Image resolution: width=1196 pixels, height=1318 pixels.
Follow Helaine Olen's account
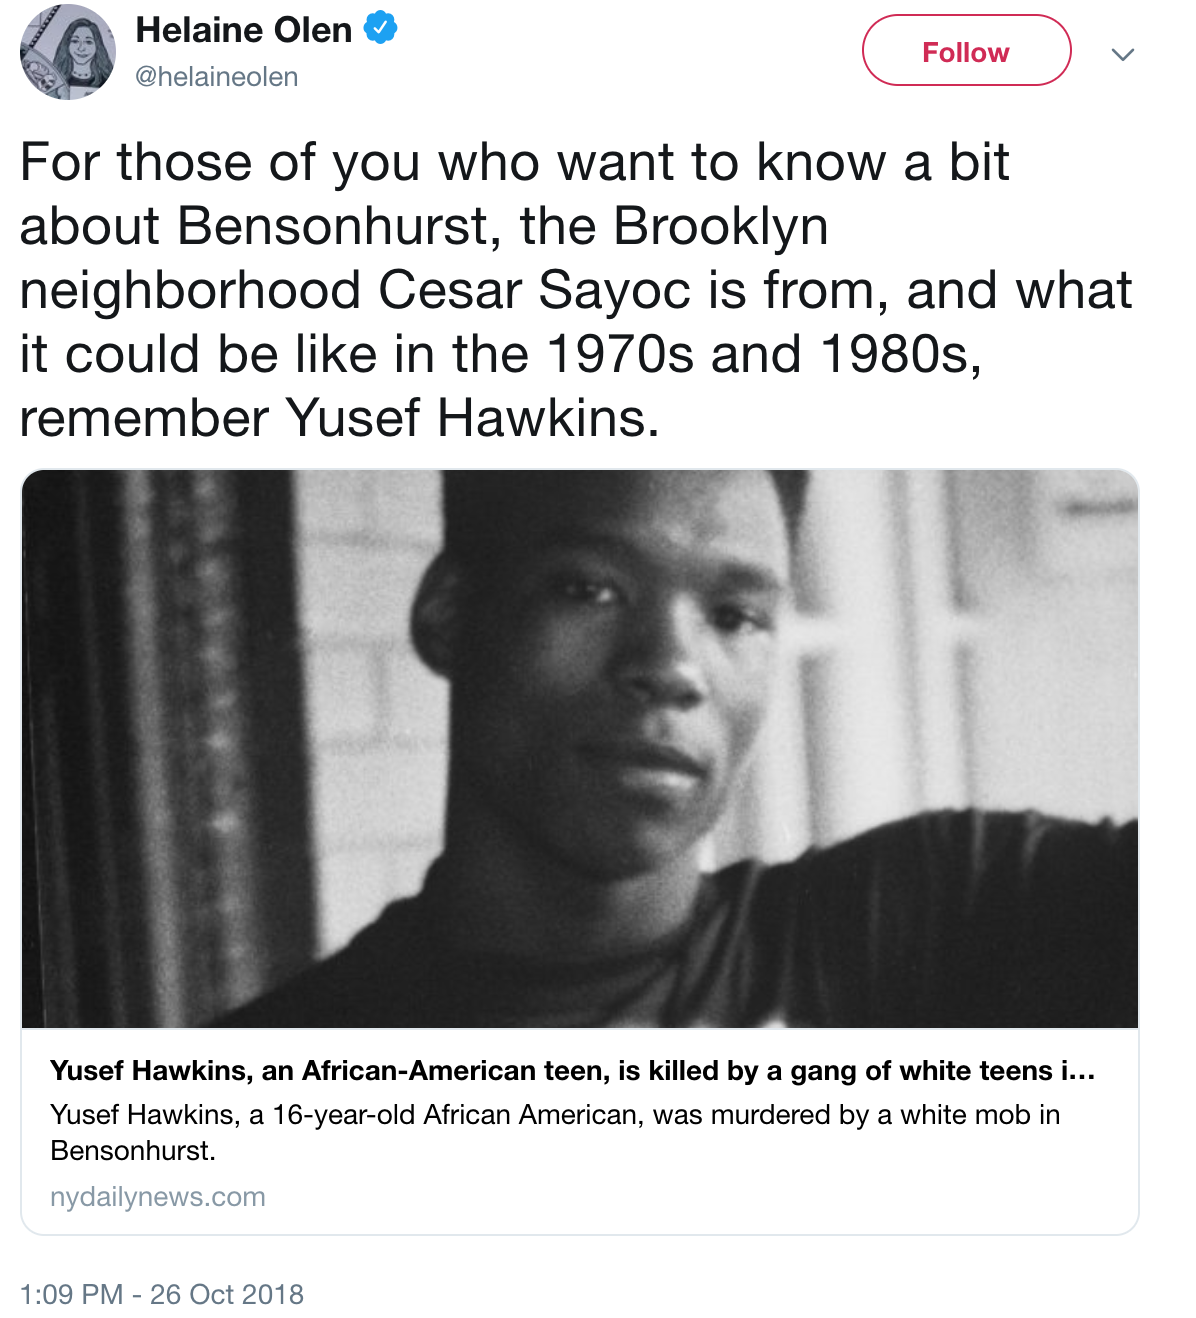click(966, 51)
